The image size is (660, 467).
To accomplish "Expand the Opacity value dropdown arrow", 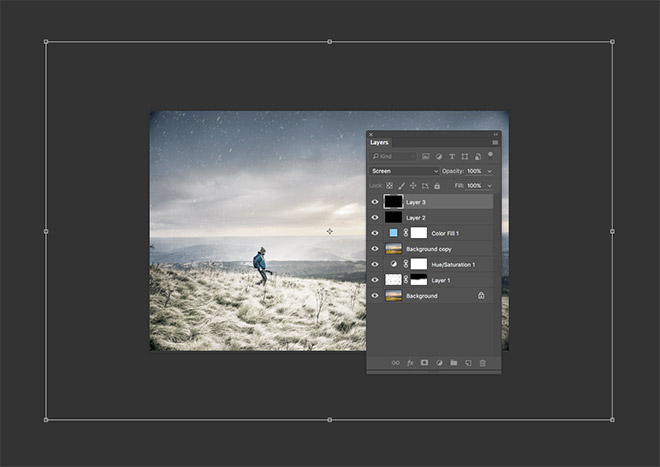I will click(489, 171).
